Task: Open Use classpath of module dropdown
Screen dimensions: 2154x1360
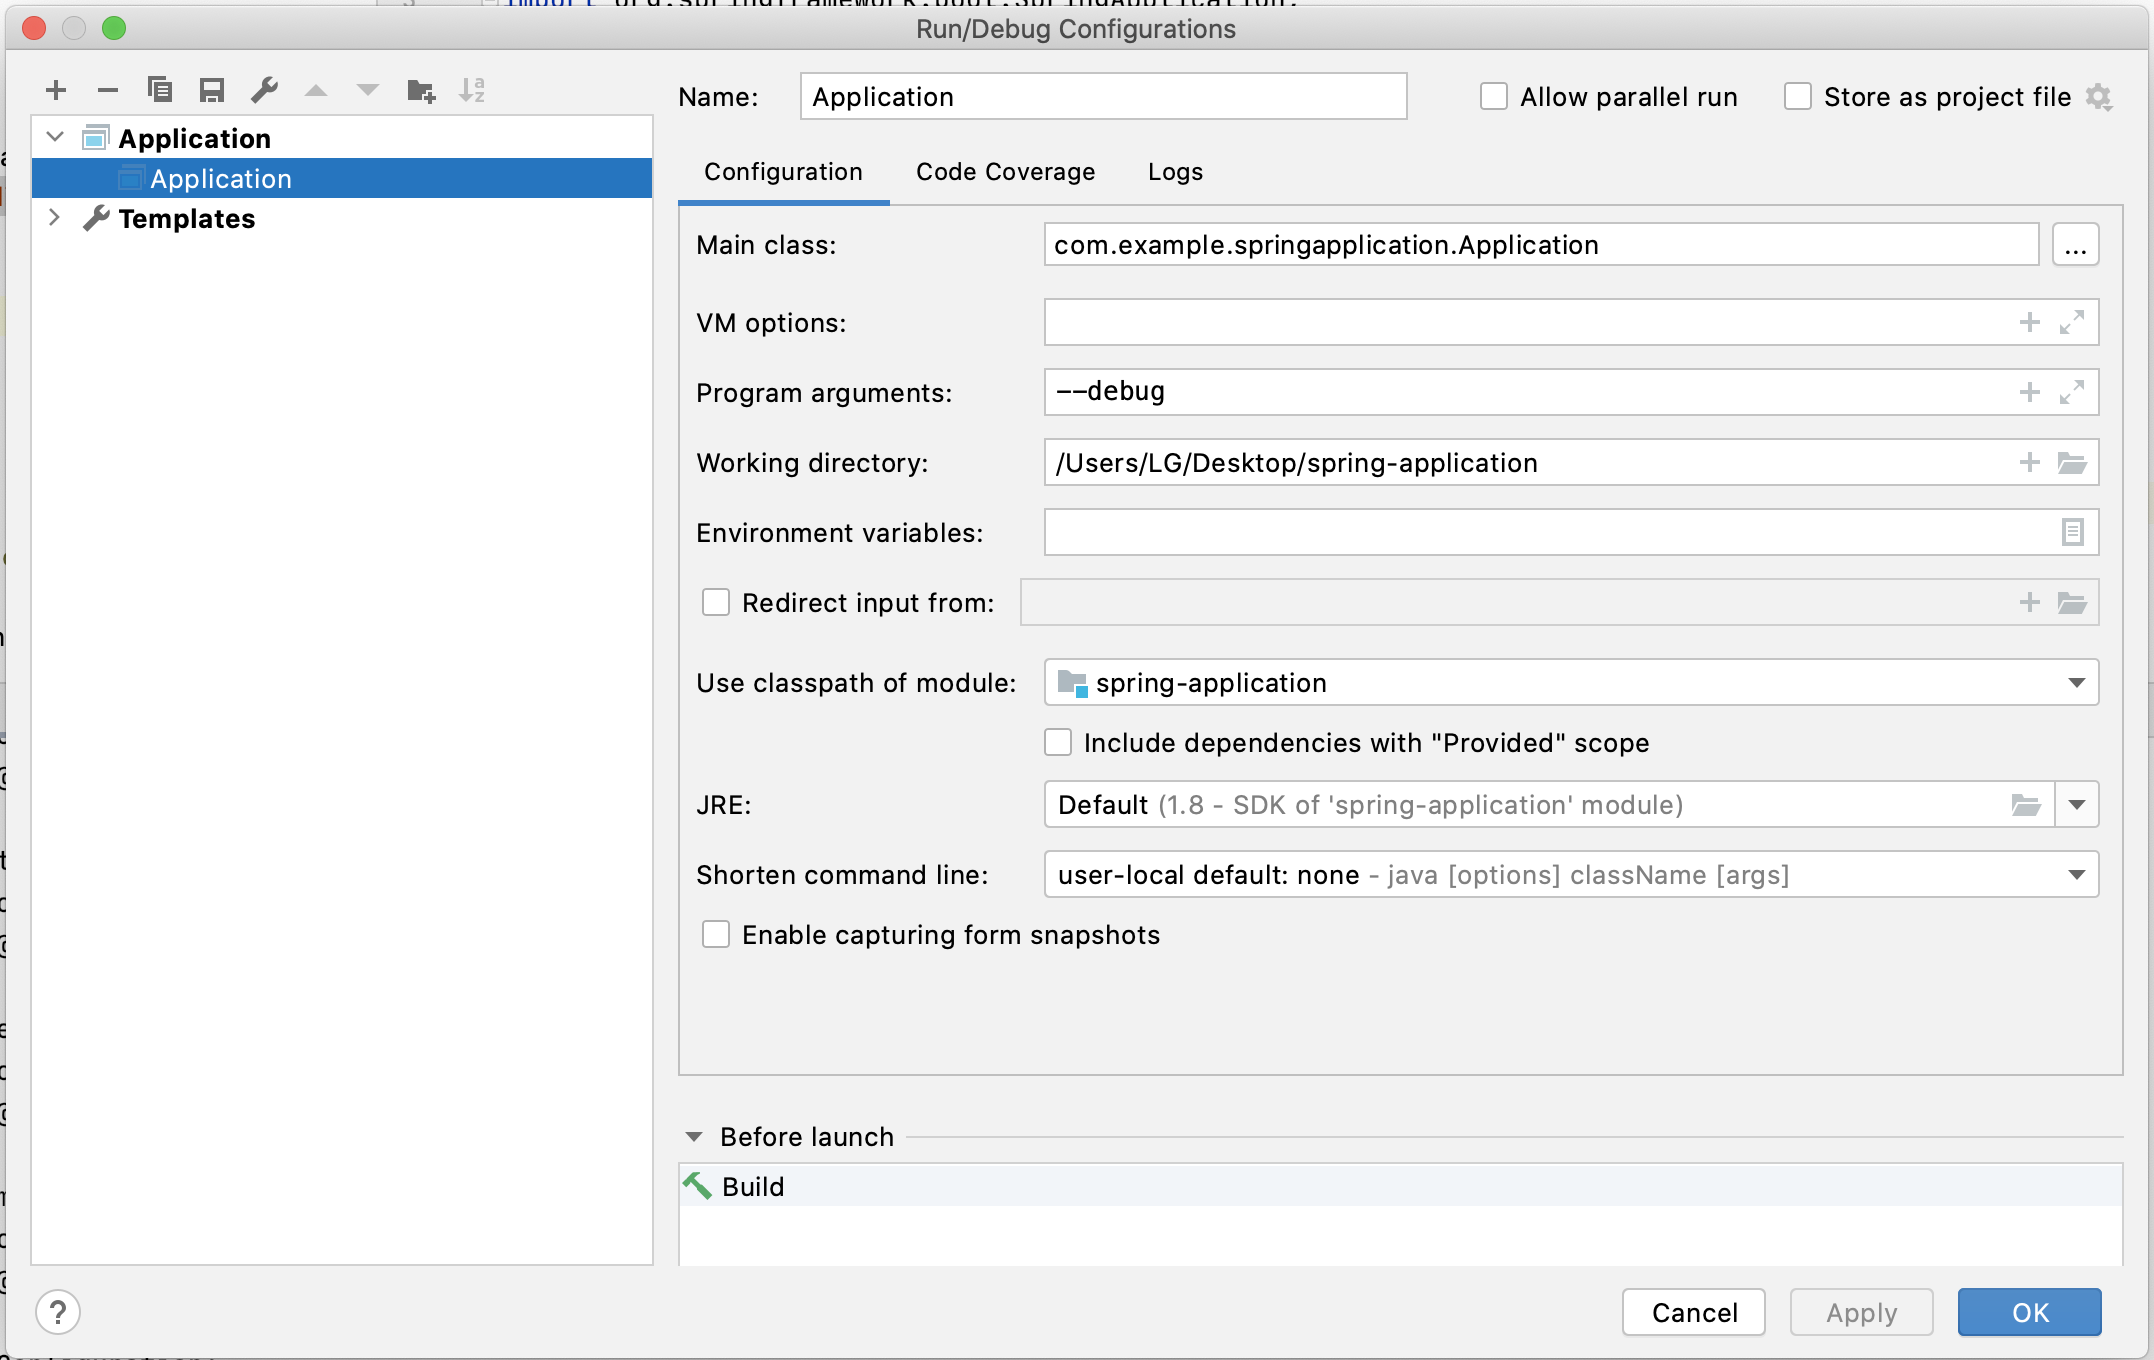Action: click(2076, 683)
